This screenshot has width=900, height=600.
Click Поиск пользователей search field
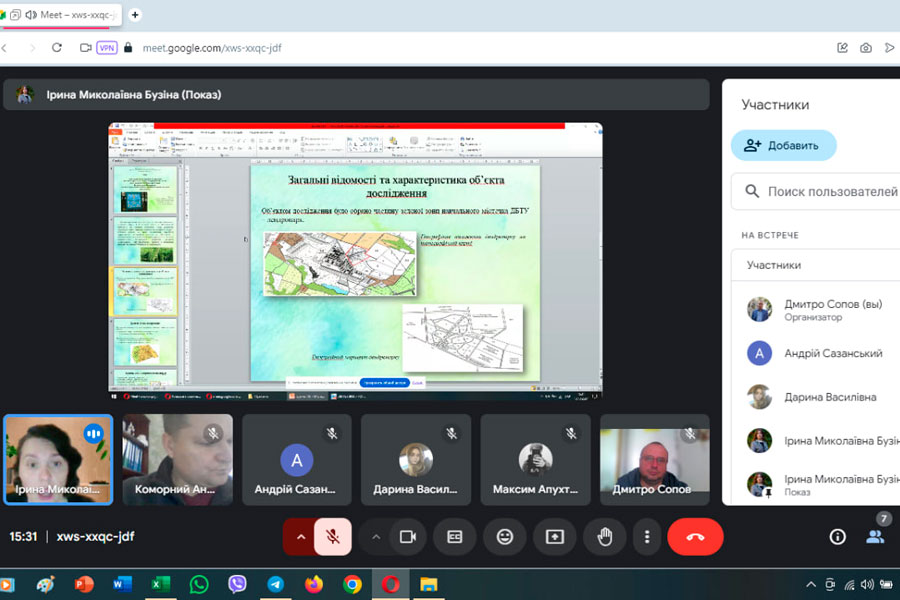click(818, 192)
